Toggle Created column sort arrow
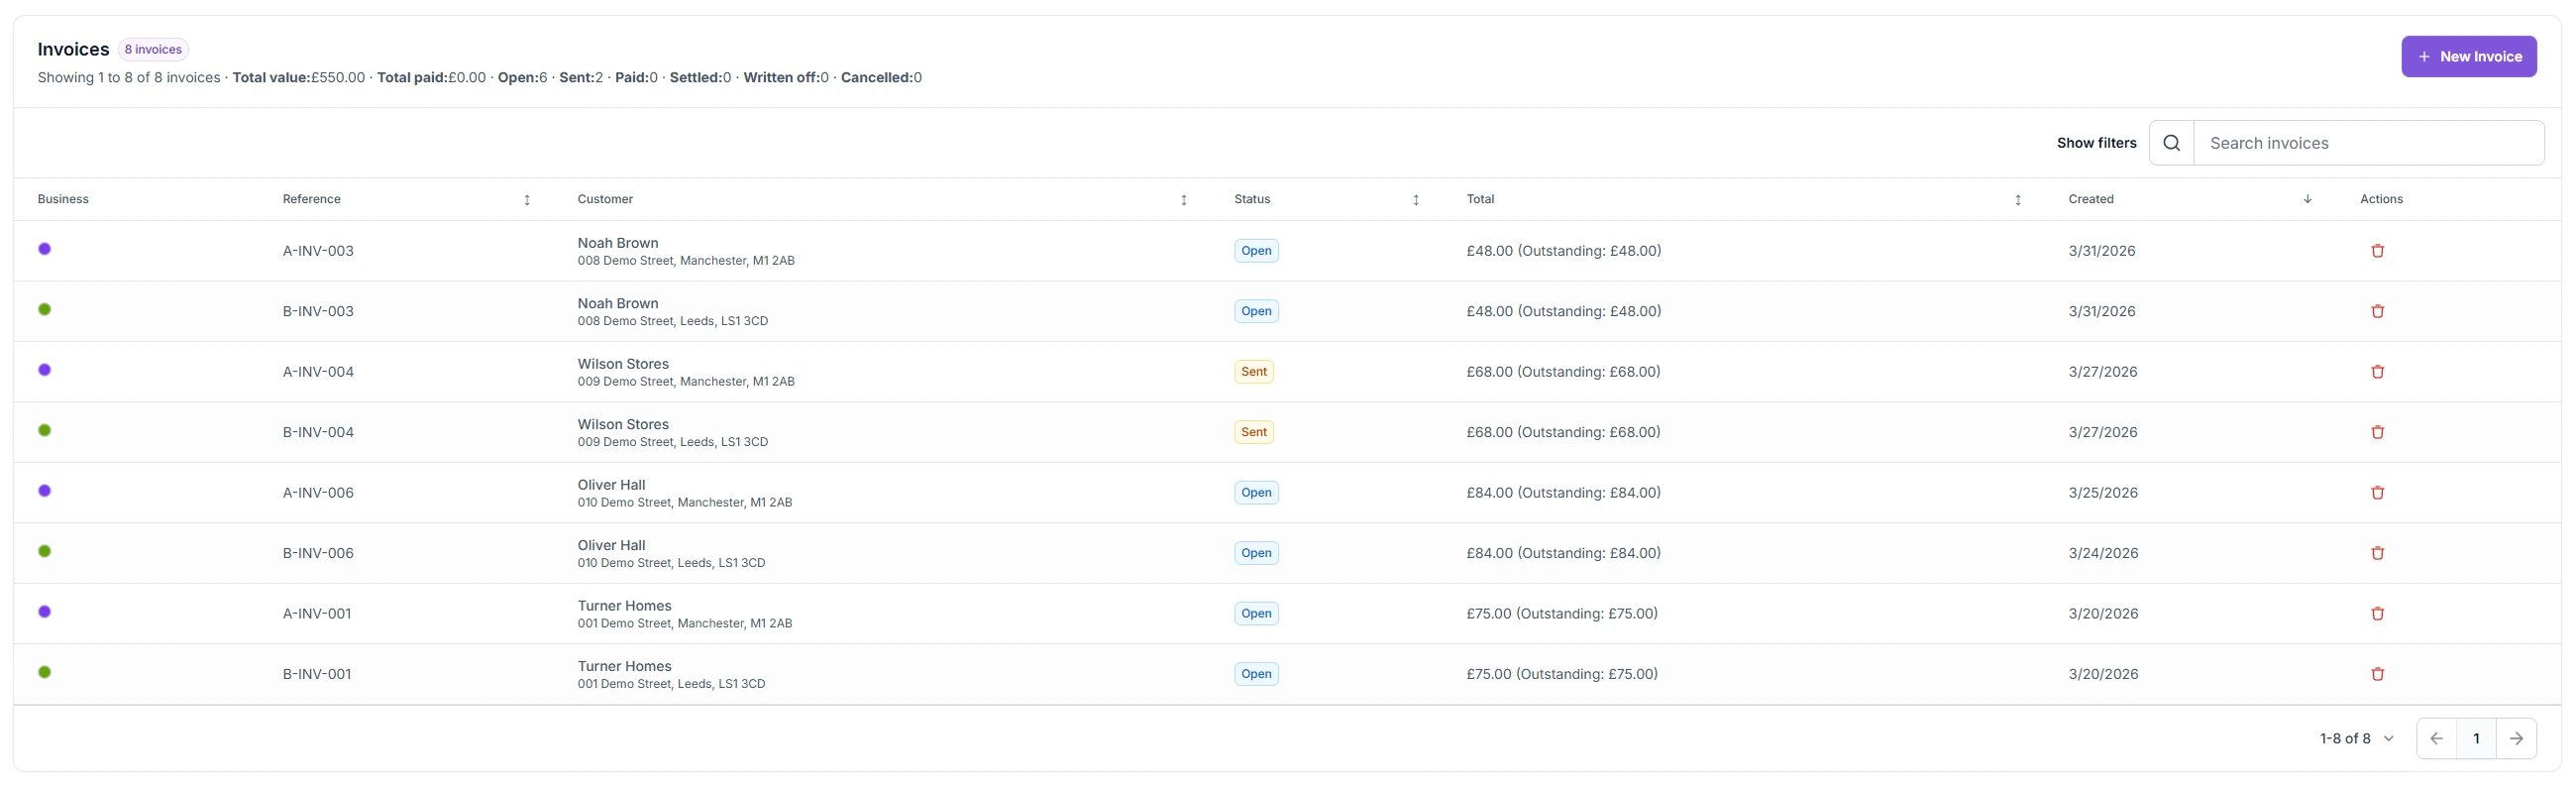This screenshot has width=2576, height=787. pyautogui.click(x=2307, y=199)
